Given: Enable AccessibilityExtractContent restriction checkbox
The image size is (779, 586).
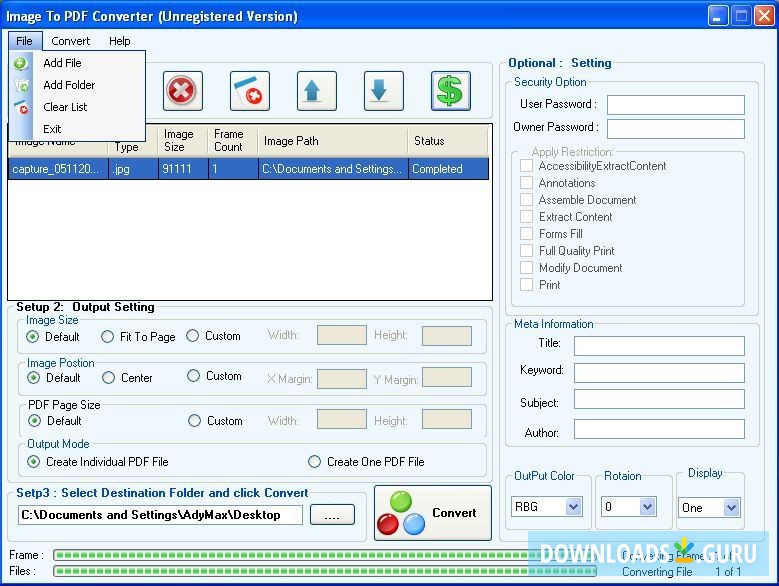Looking at the screenshot, I should tap(526, 165).
